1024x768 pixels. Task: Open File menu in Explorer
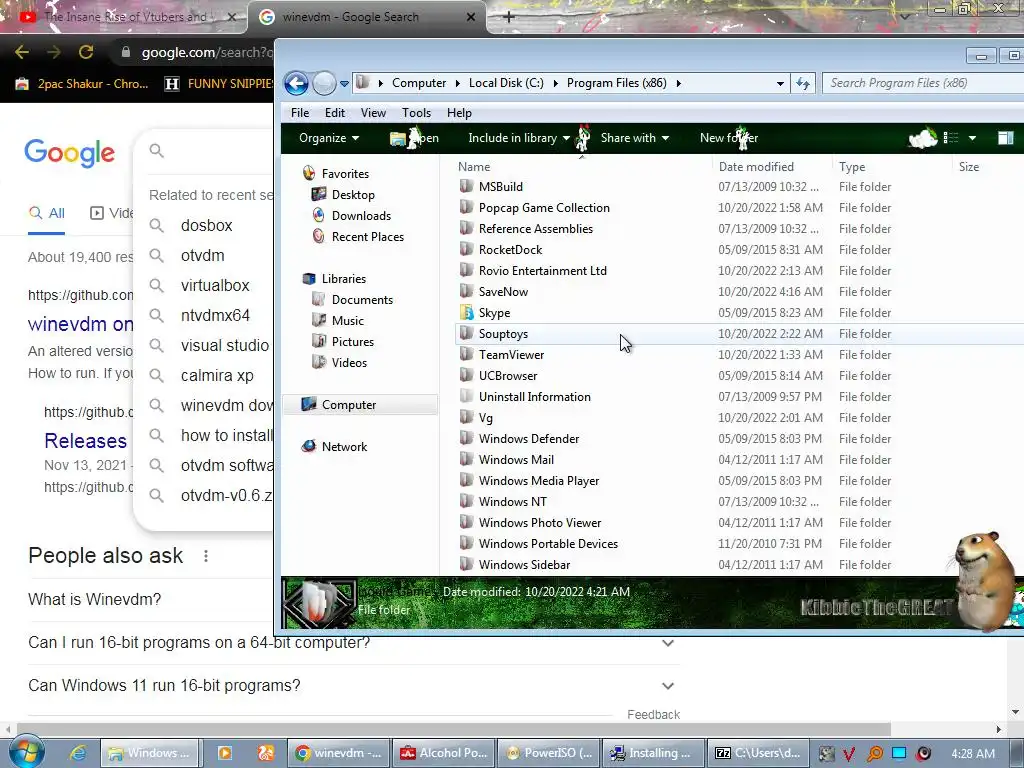pos(300,113)
